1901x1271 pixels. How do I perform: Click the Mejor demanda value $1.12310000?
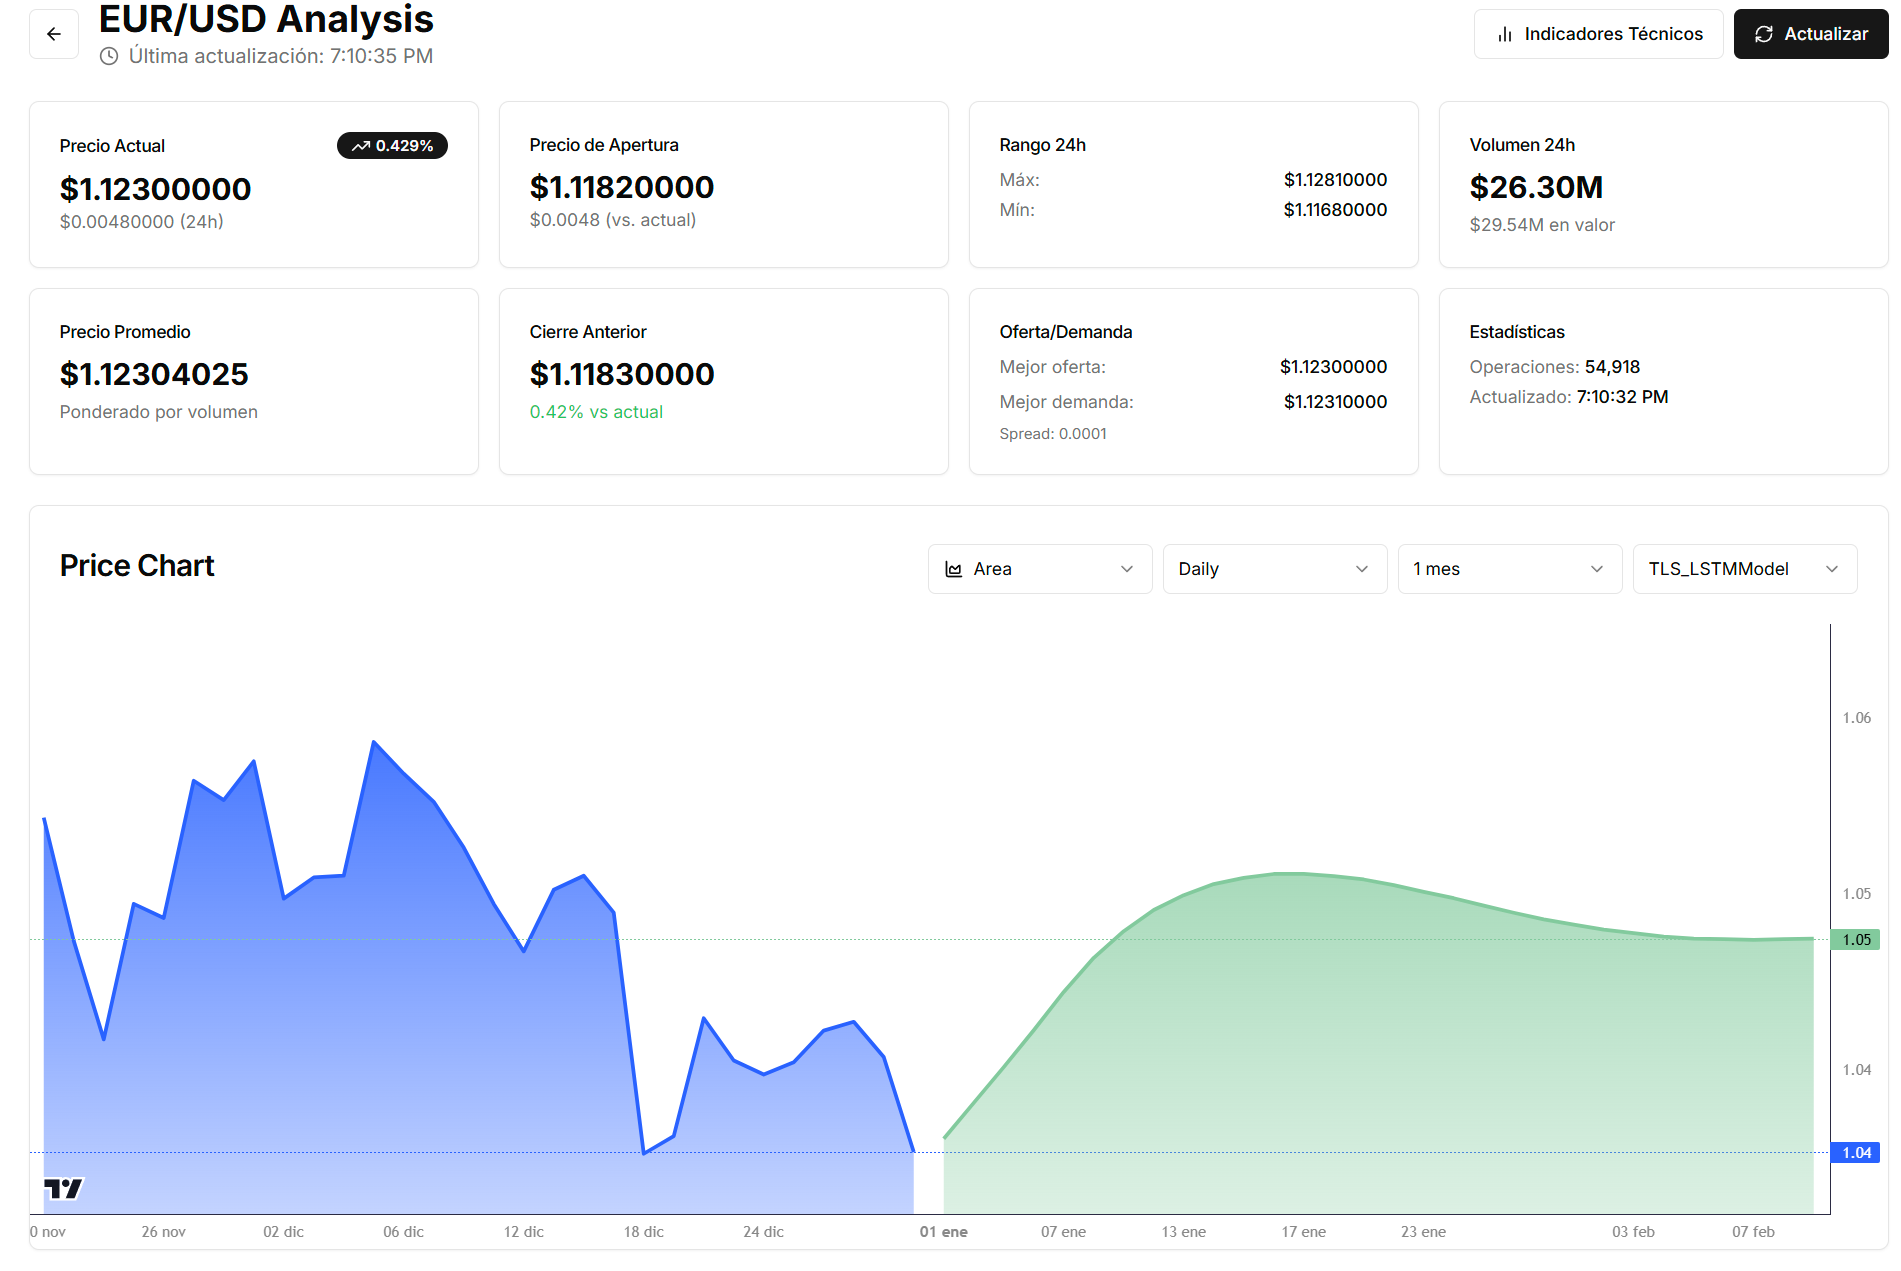click(1336, 402)
